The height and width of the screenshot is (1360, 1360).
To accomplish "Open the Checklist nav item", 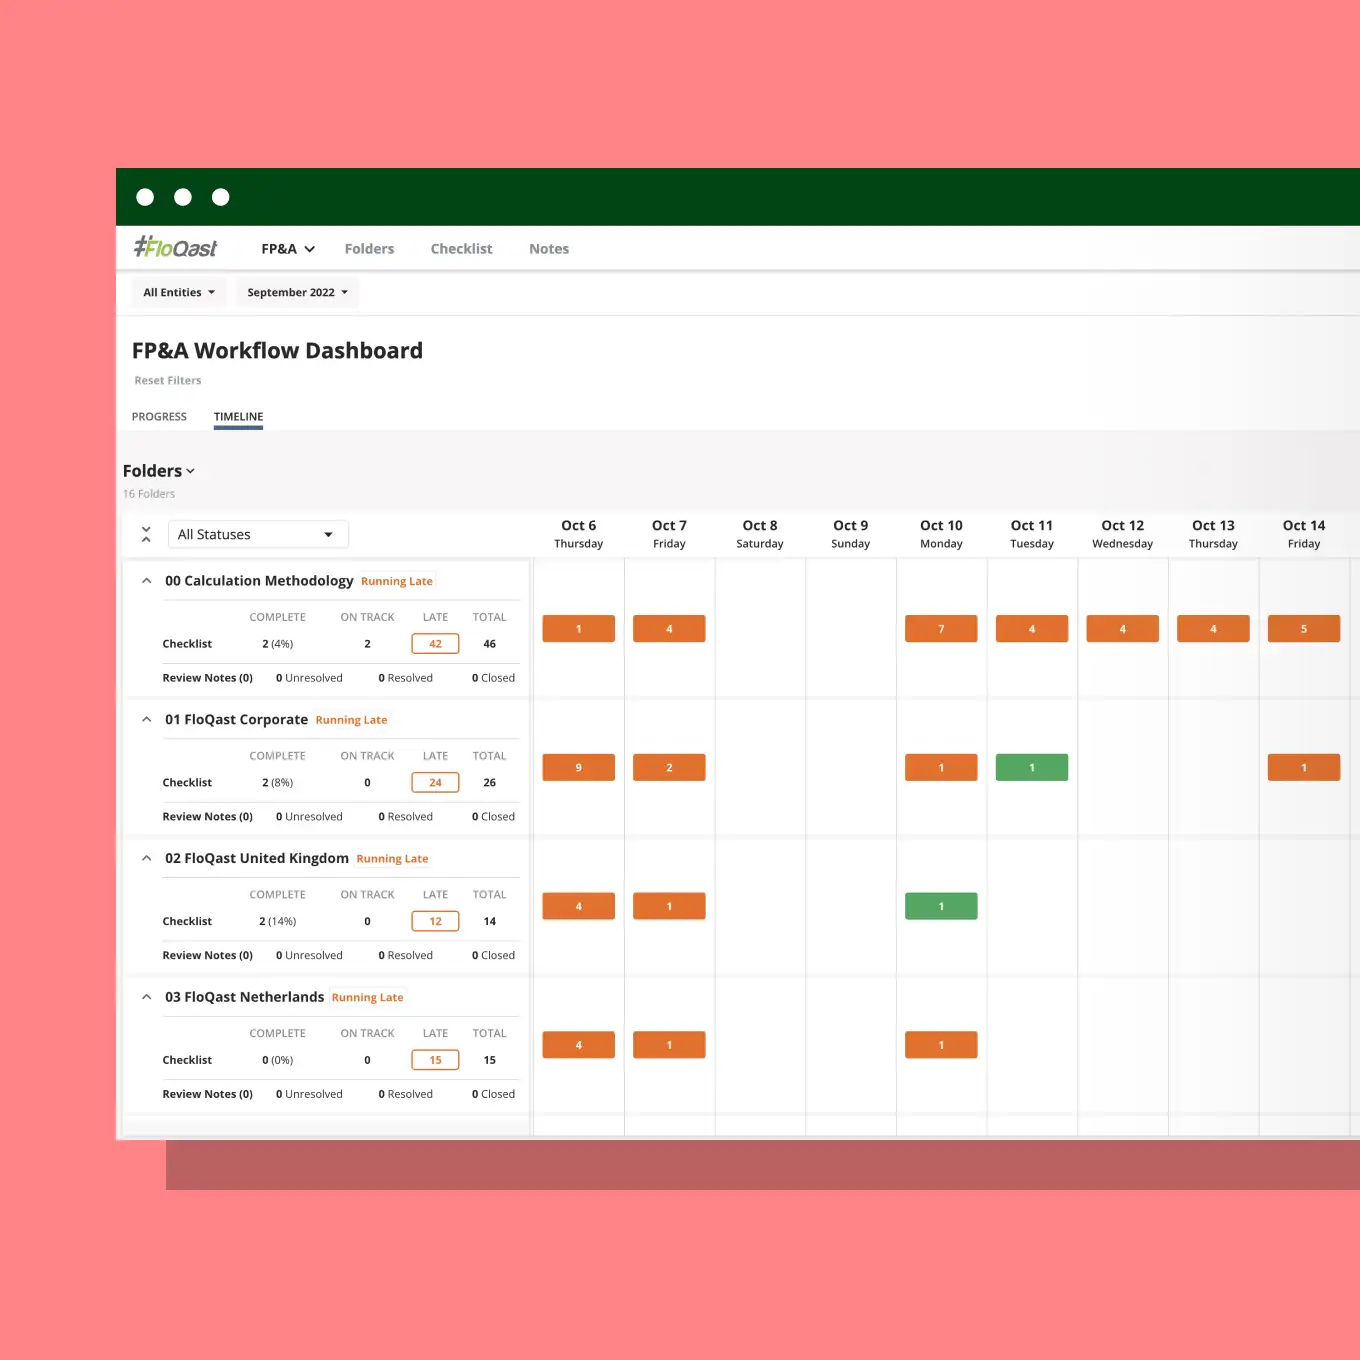I will [x=461, y=249].
